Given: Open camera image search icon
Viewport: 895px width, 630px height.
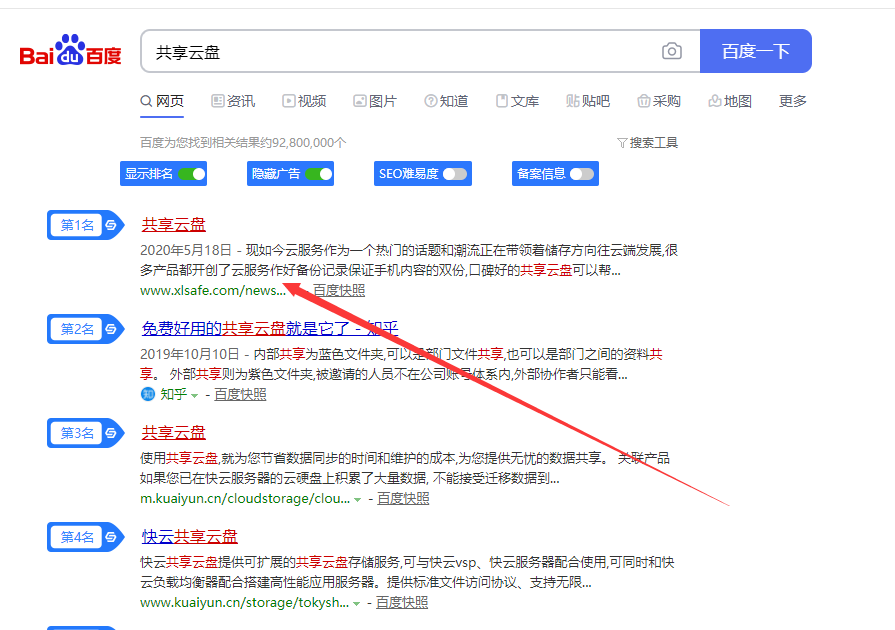Looking at the screenshot, I should pyautogui.click(x=672, y=51).
